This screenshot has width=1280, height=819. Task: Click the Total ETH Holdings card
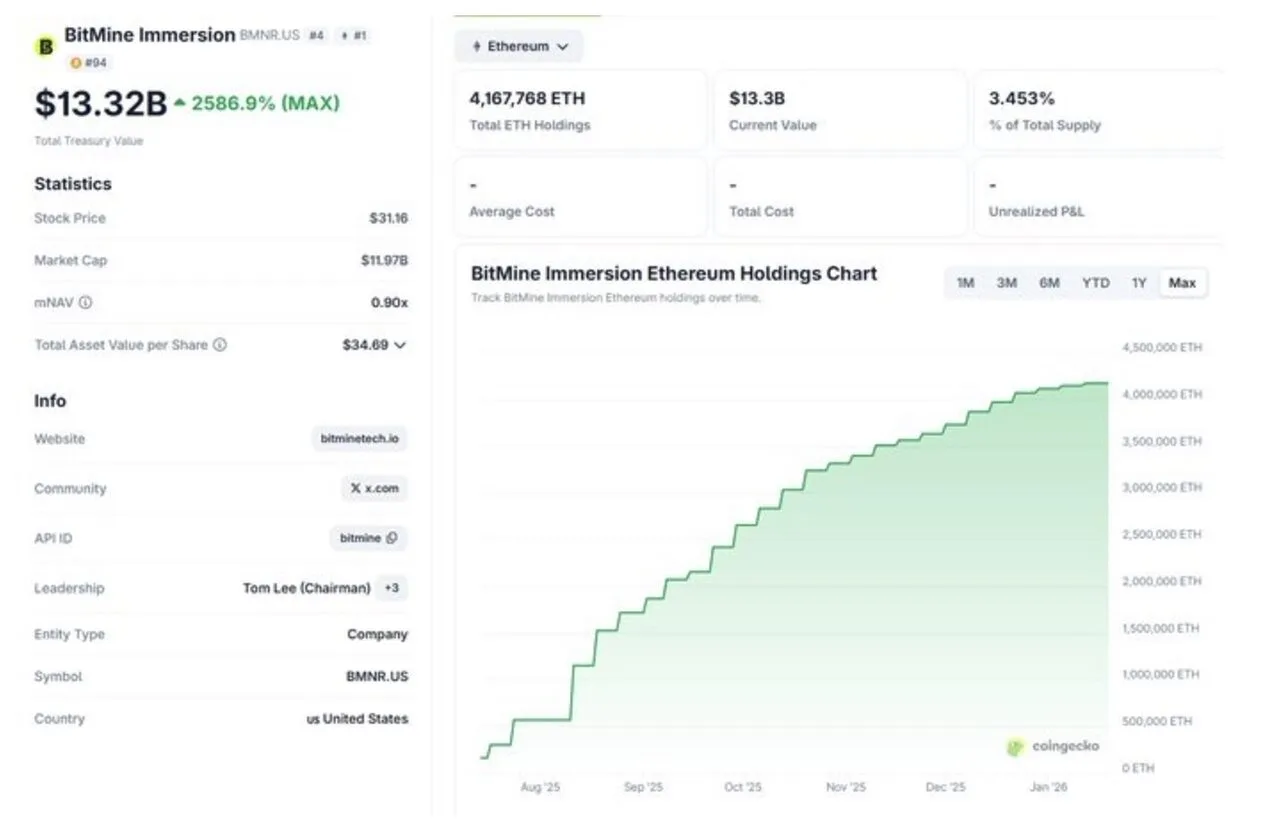pyautogui.click(x=580, y=110)
